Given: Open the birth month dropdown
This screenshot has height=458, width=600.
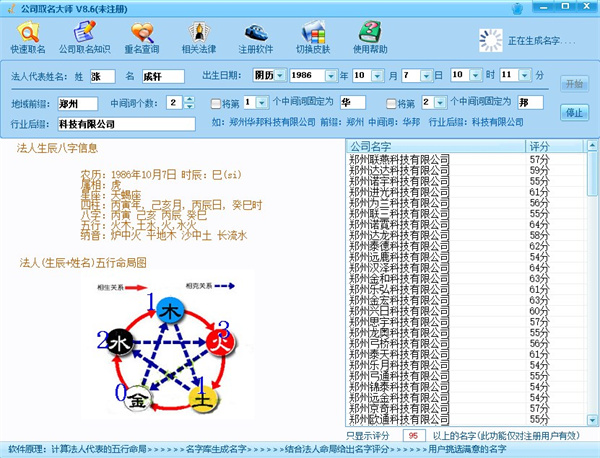Looking at the screenshot, I should [x=377, y=75].
